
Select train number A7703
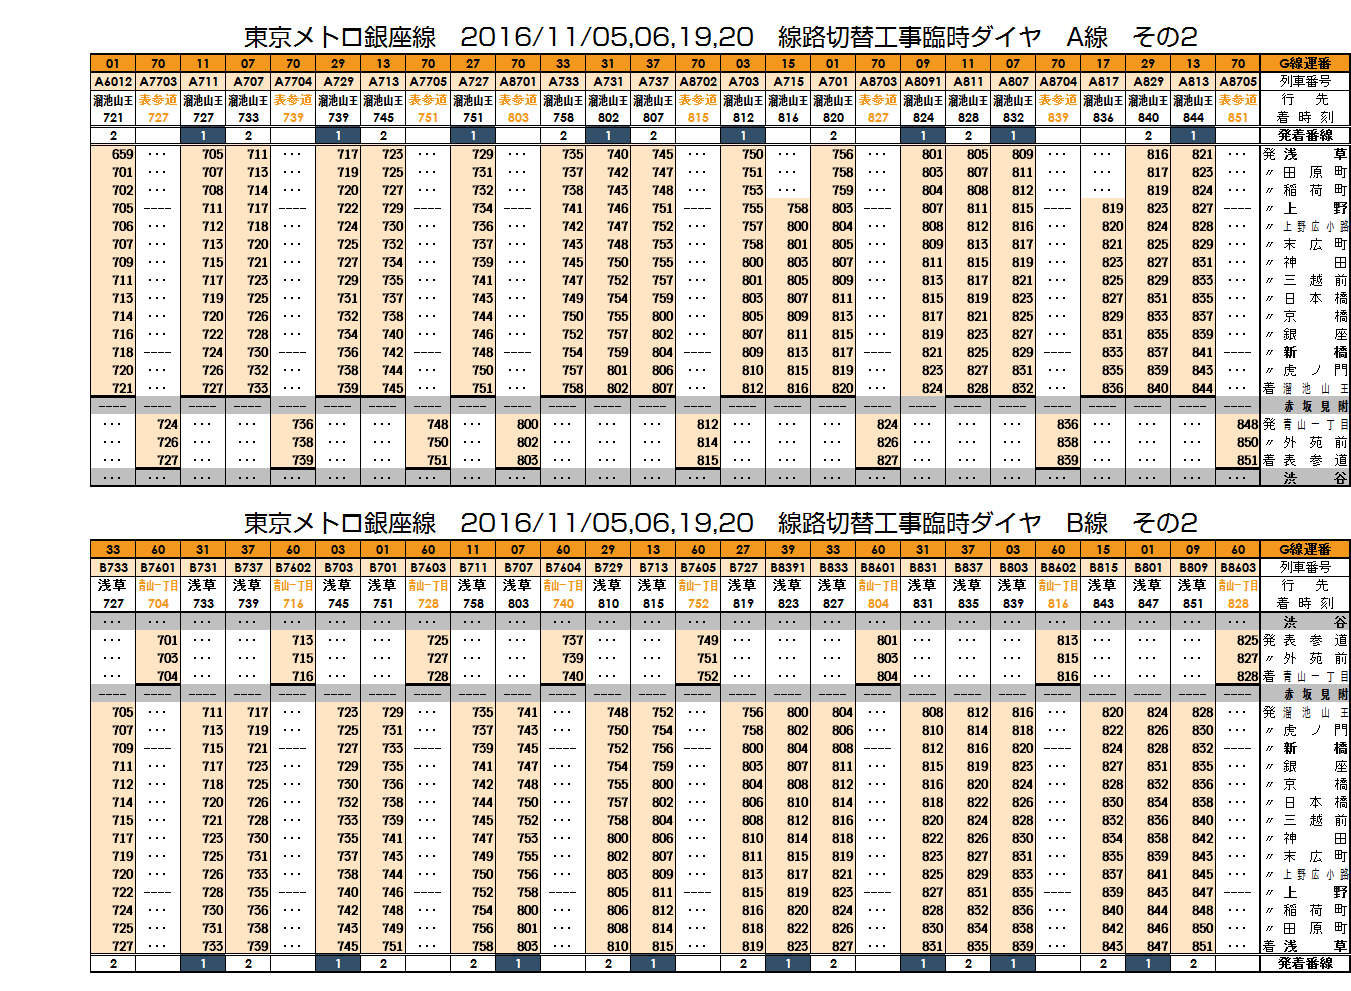[158, 82]
